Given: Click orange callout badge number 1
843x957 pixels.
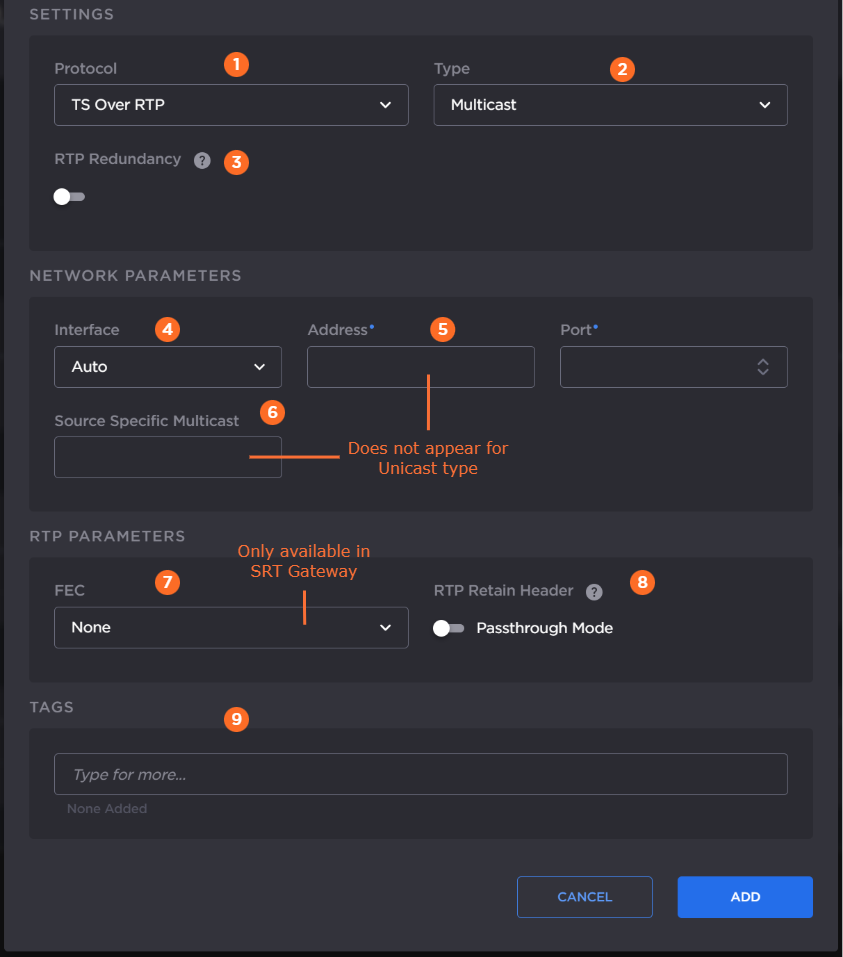Looking at the screenshot, I should [x=236, y=65].
